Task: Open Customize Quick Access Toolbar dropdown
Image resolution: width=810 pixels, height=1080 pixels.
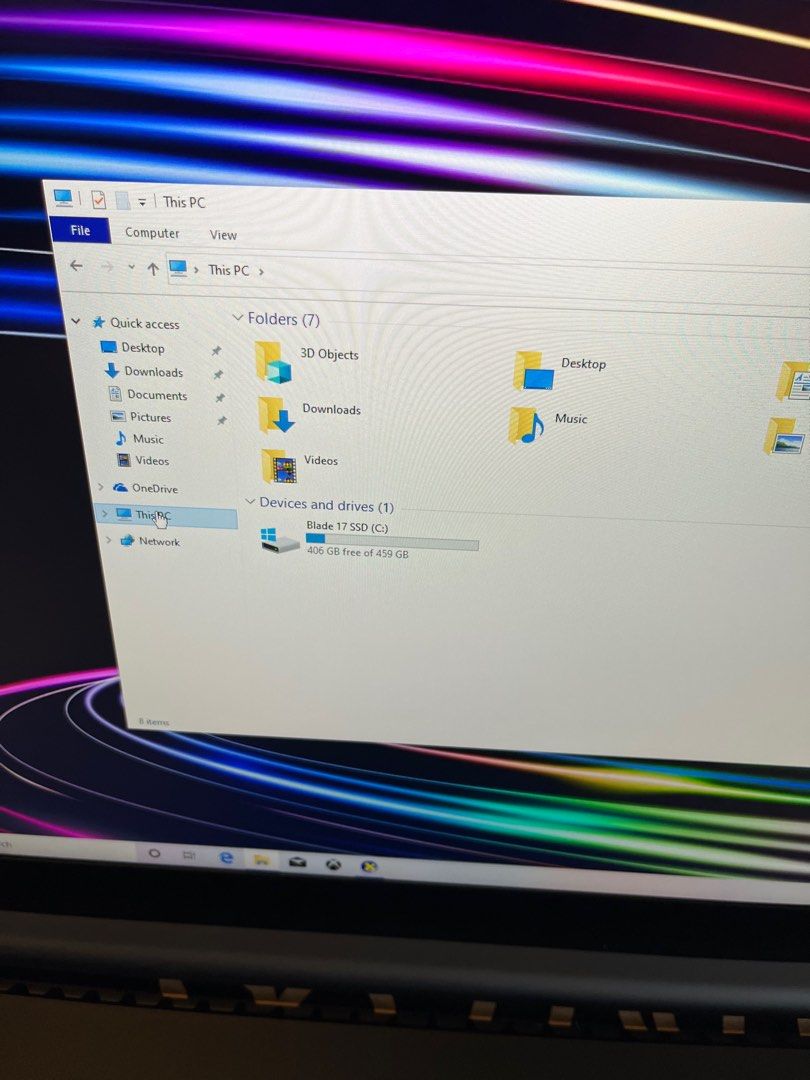Action: tap(142, 202)
